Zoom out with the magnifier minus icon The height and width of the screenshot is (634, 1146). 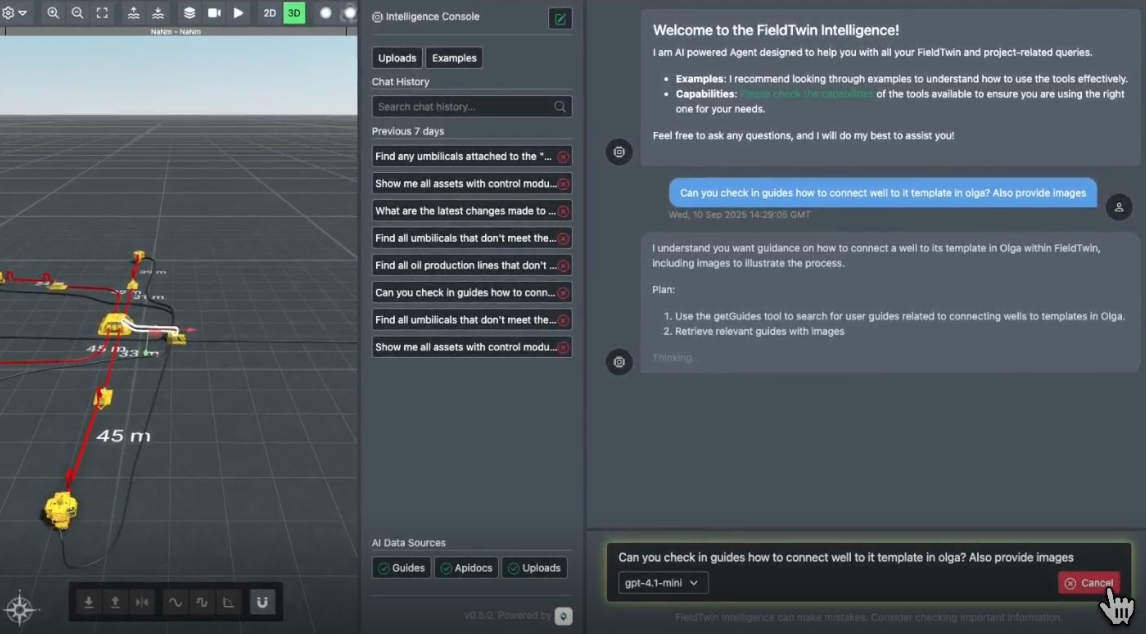(77, 13)
